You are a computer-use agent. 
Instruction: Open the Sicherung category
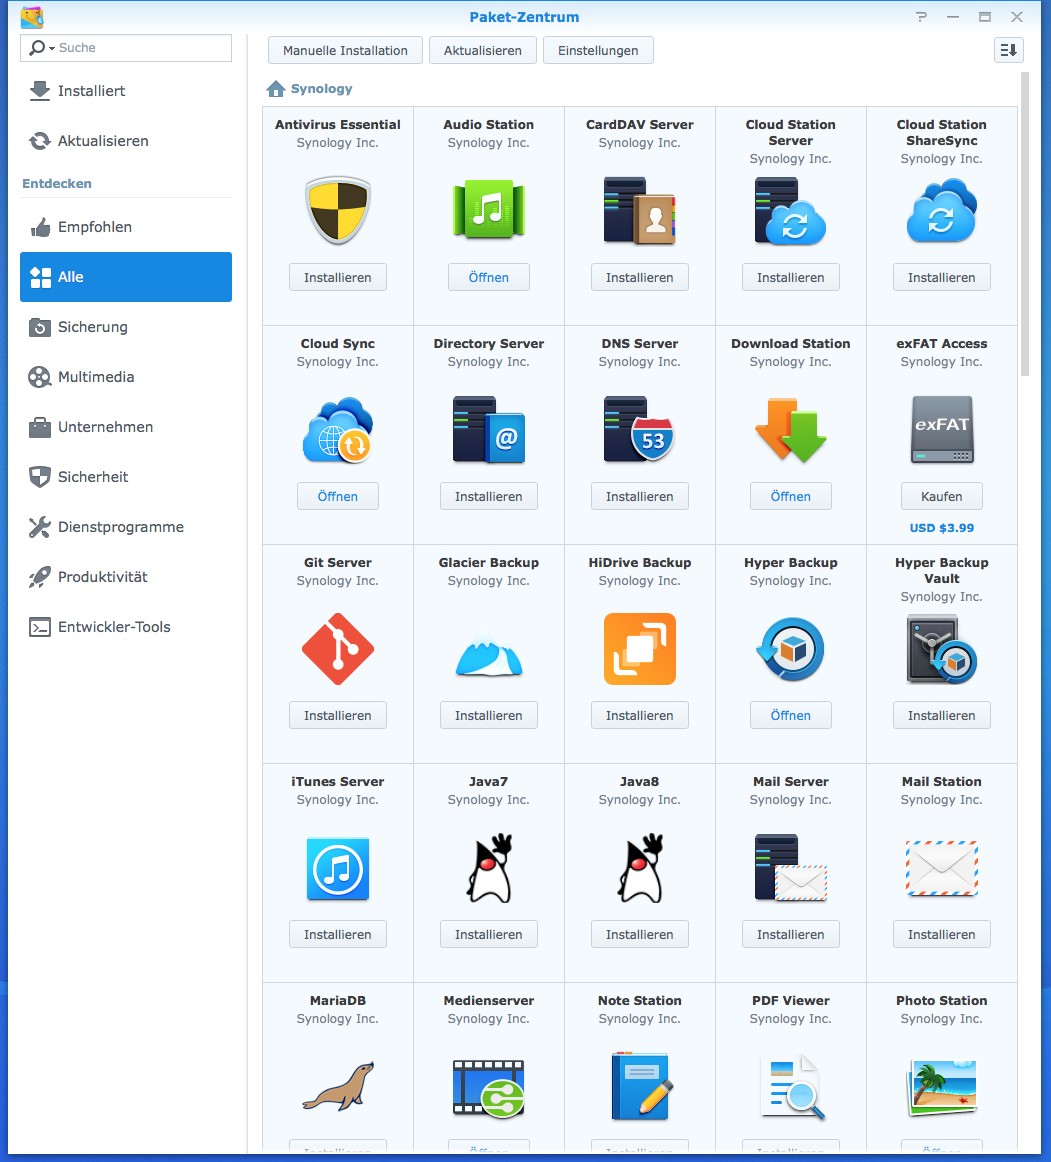click(126, 327)
